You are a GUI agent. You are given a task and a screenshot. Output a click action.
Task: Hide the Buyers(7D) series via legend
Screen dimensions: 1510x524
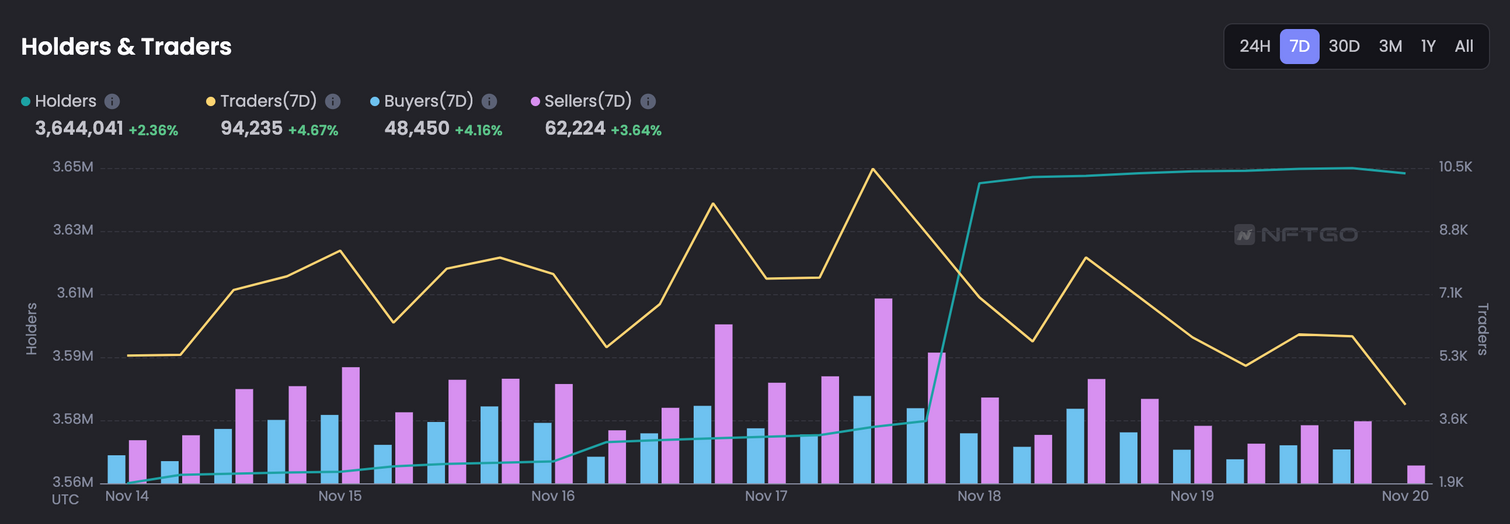coord(428,101)
